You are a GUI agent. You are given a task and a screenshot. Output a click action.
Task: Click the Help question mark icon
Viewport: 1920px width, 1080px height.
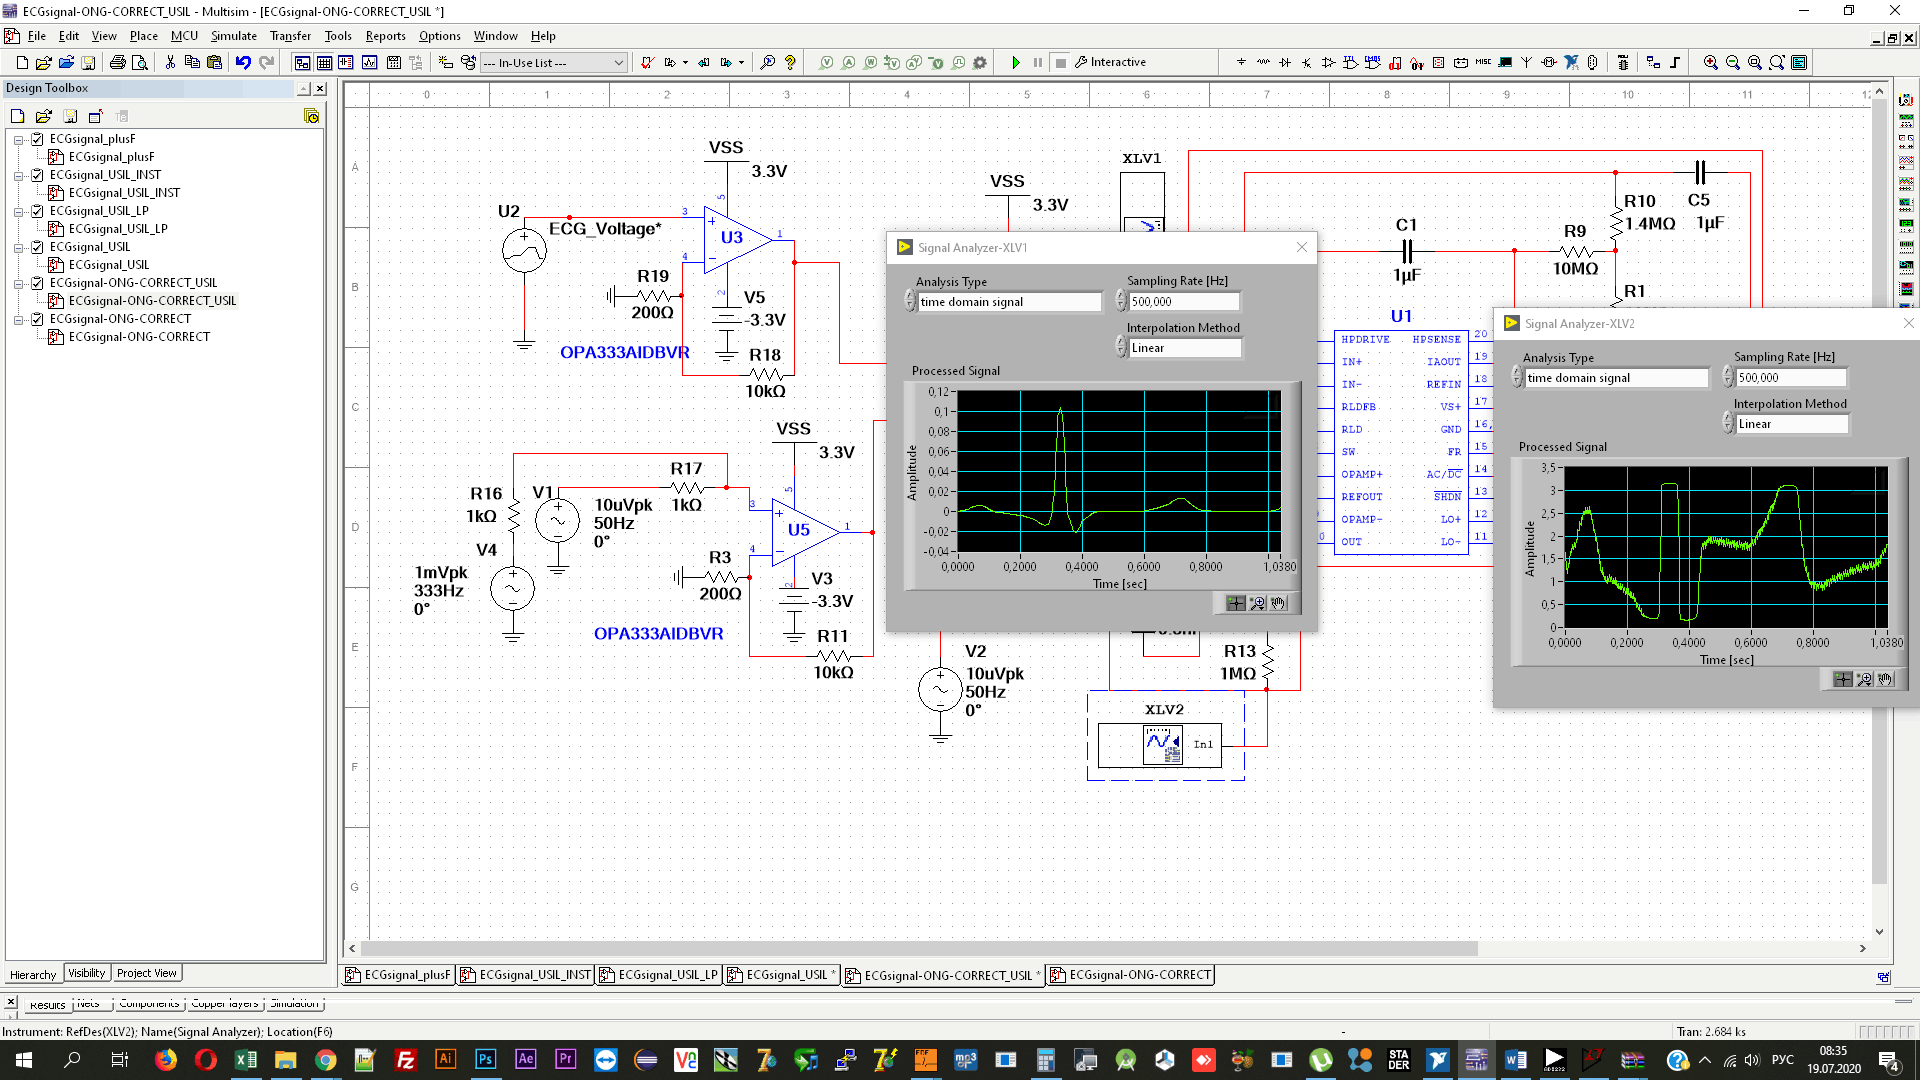tap(790, 62)
